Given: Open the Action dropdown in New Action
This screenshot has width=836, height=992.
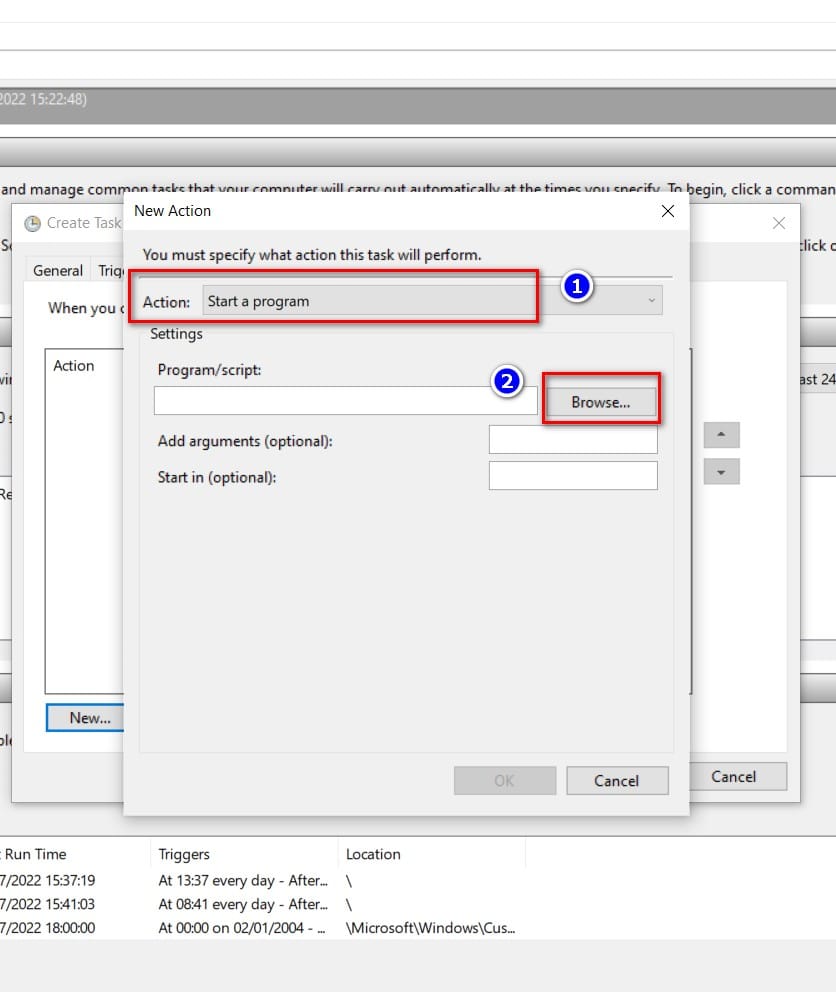Looking at the screenshot, I should click(432, 301).
